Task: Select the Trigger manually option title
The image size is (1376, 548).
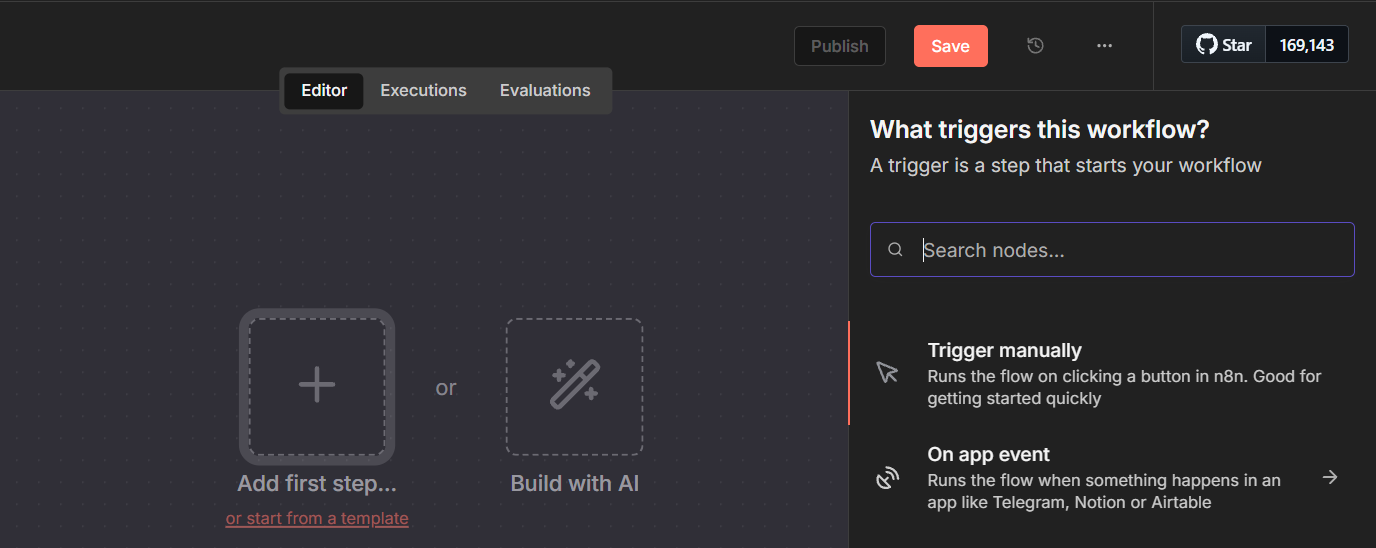Action: (x=1004, y=350)
